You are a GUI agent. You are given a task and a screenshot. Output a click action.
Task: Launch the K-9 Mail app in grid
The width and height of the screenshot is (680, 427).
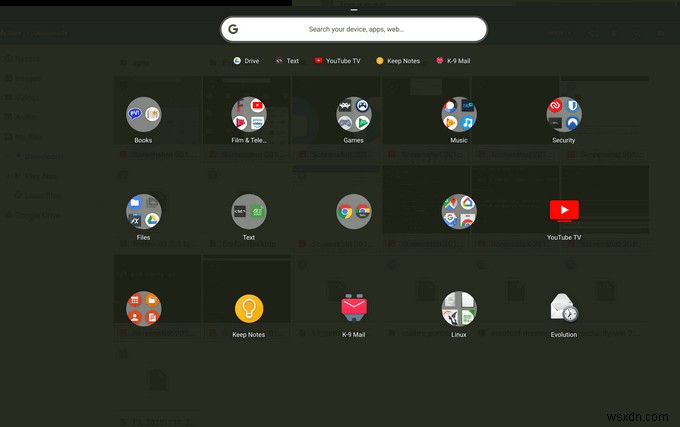(x=354, y=308)
